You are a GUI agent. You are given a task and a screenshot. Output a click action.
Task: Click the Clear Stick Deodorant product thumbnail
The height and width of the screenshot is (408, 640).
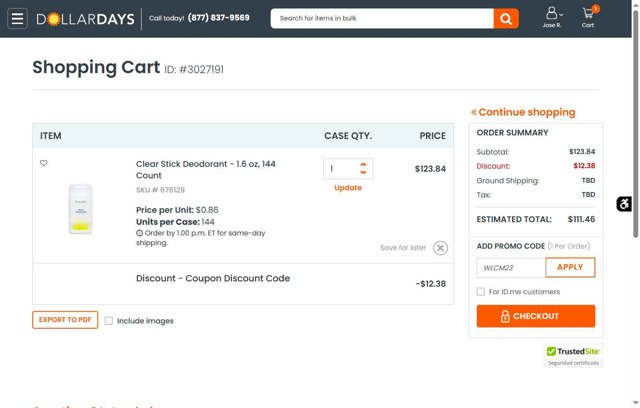pyautogui.click(x=80, y=209)
